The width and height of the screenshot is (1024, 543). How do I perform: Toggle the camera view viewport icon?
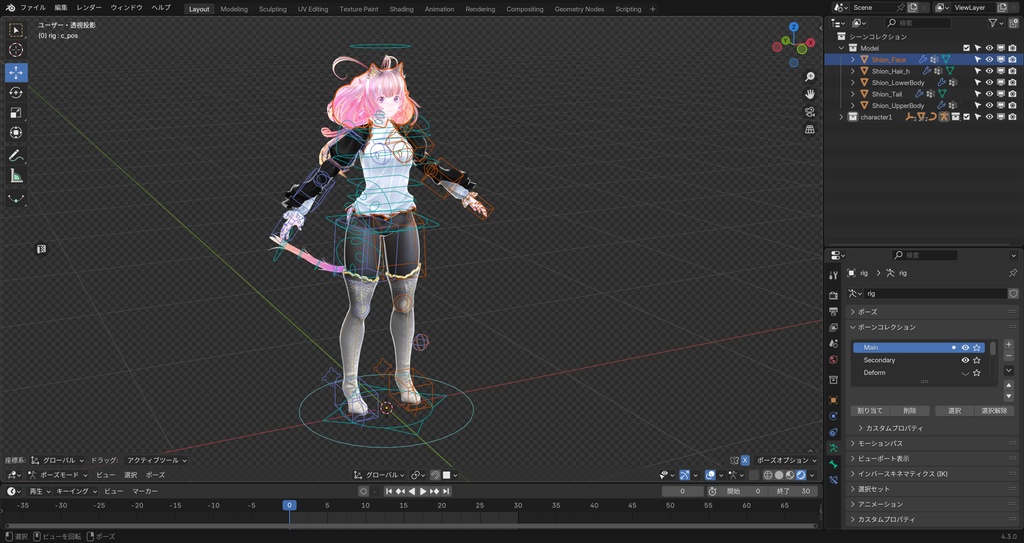coord(810,112)
